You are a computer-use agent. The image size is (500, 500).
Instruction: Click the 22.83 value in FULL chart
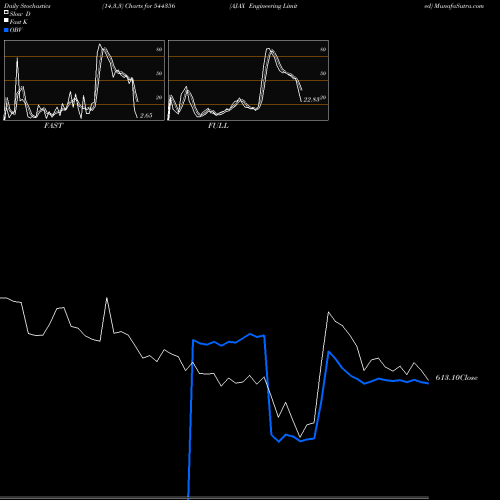pos(311,99)
